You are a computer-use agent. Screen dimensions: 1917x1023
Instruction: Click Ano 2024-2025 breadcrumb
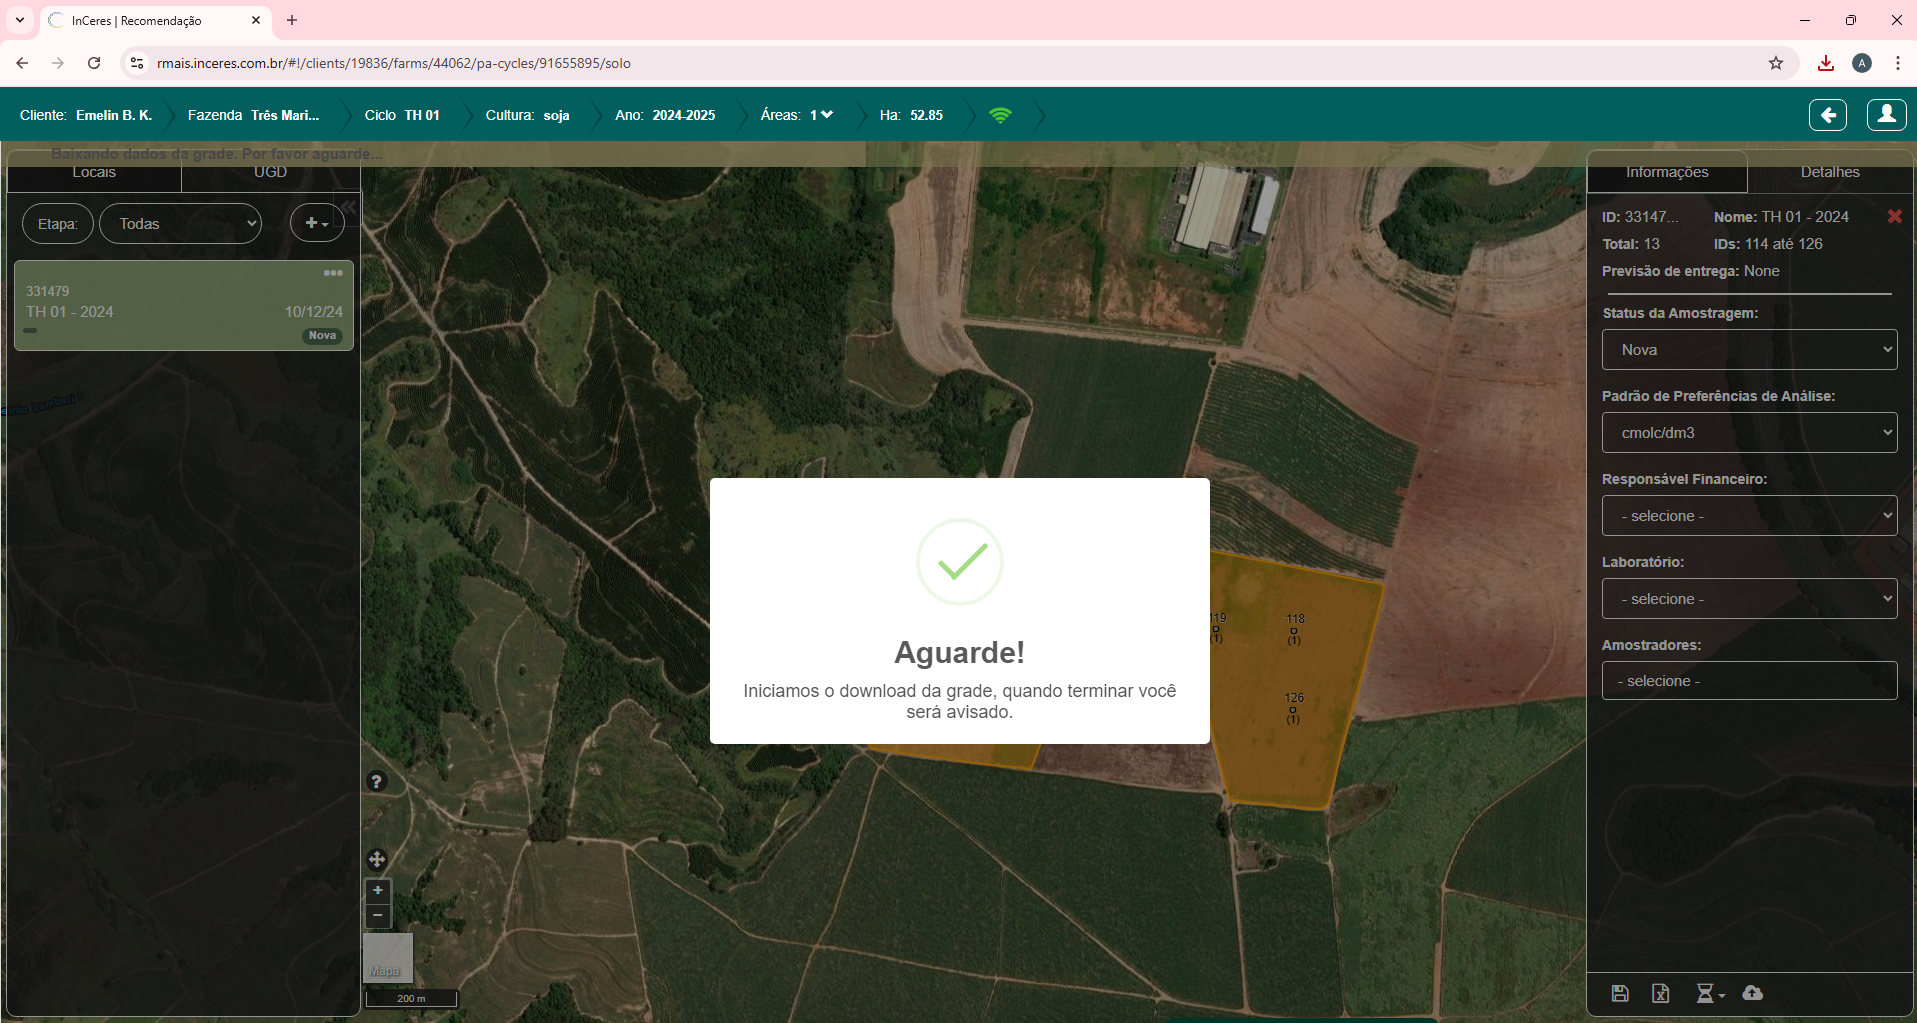pos(665,115)
